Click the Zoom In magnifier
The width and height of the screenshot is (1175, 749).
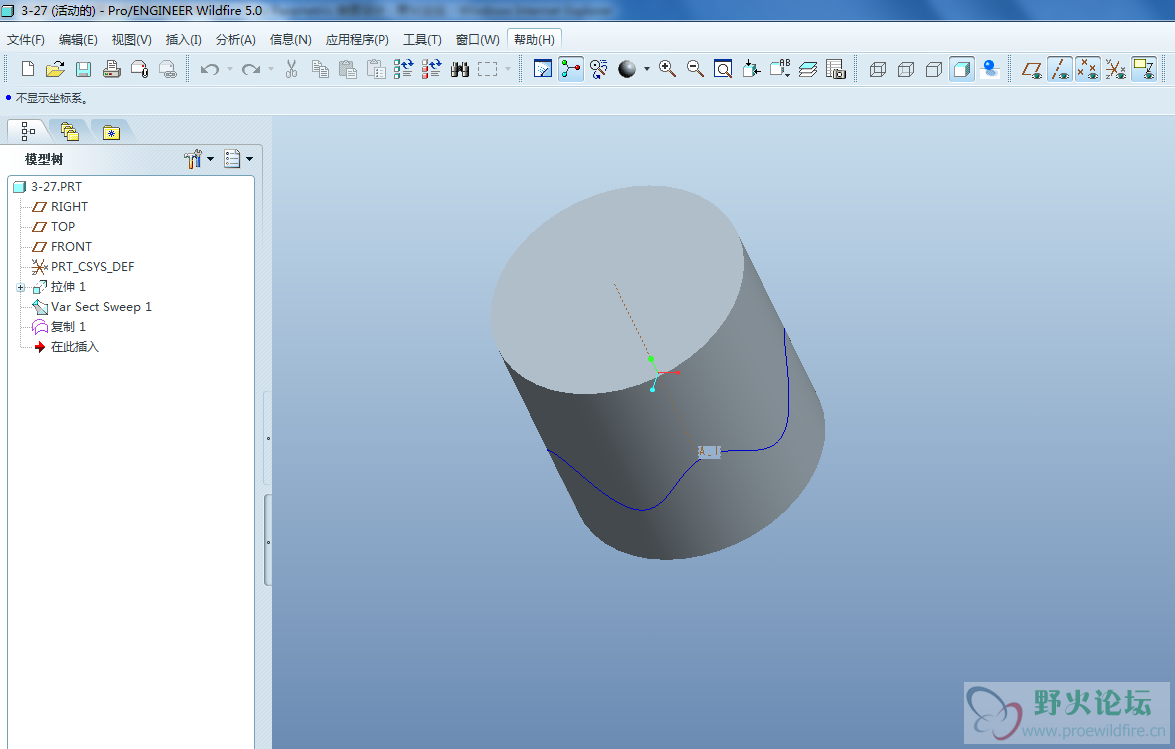click(667, 70)
